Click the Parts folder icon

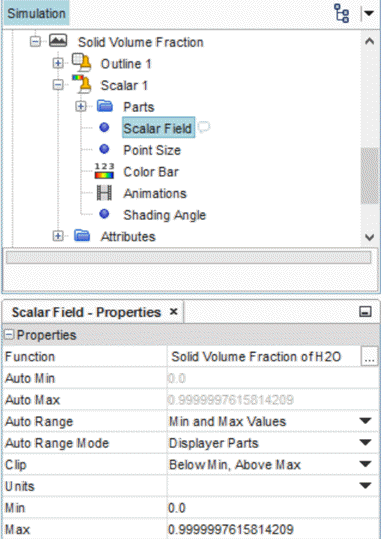105,106
